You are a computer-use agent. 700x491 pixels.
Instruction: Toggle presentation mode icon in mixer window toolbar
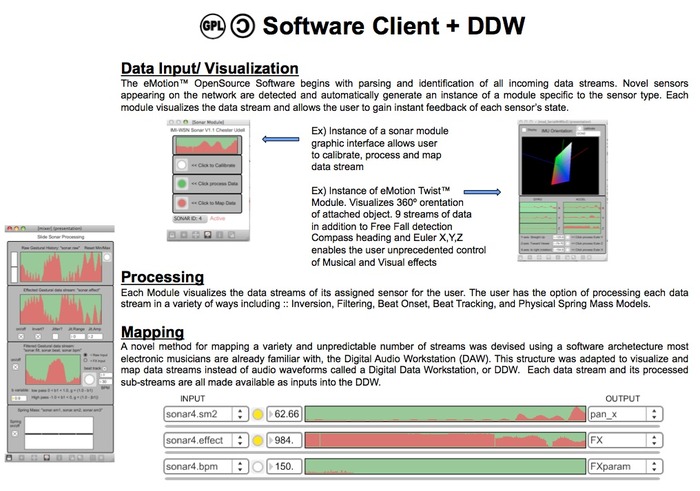47,458
